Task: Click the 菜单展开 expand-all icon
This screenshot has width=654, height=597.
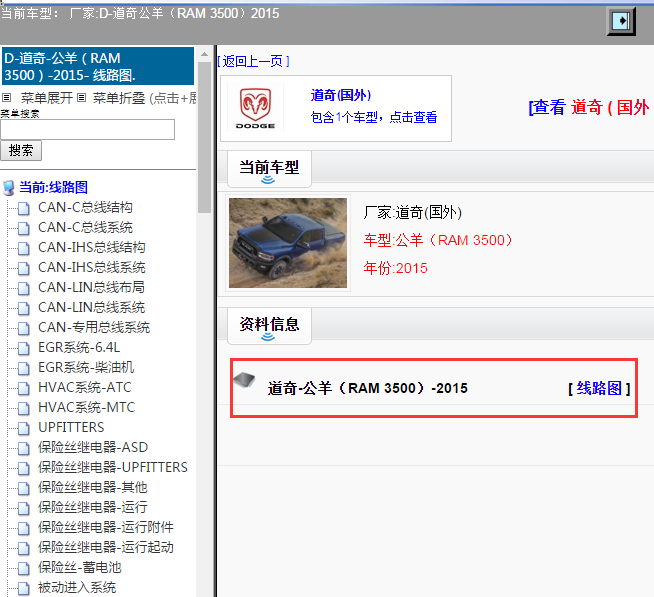Action: click(7, 98)
